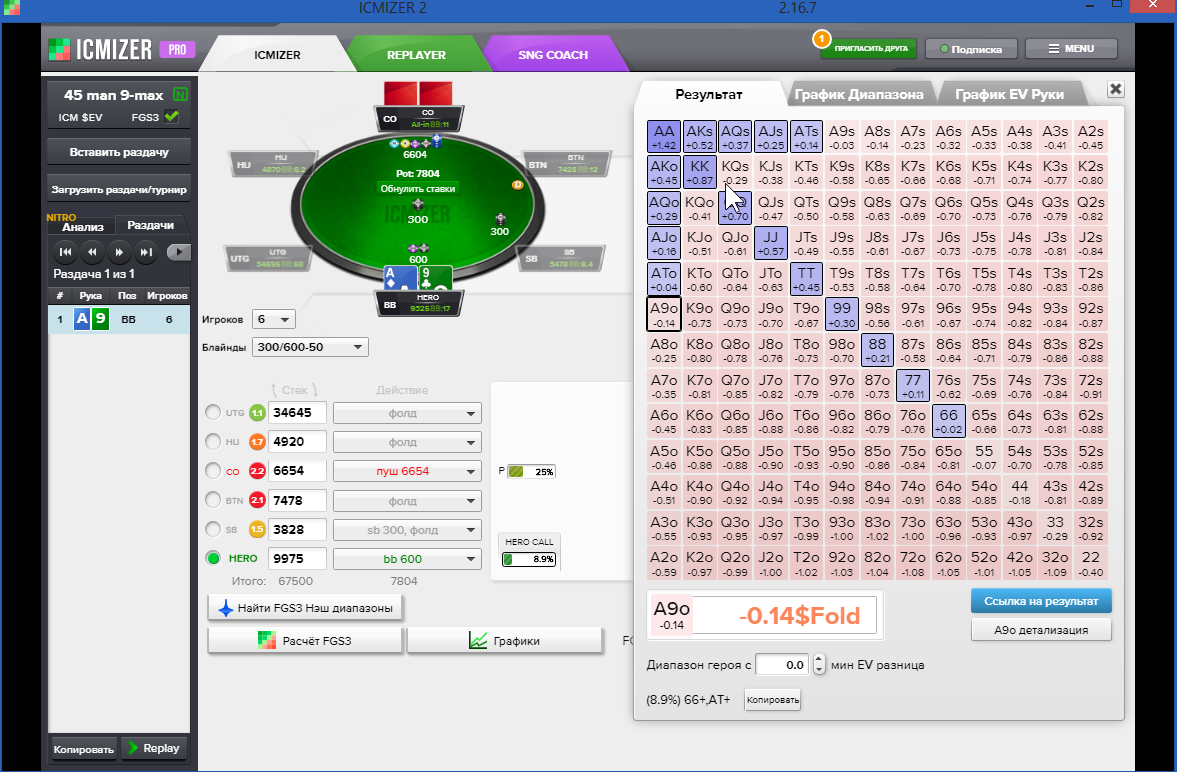Click the CO 2.2 stack badge

tap(257, 471)
